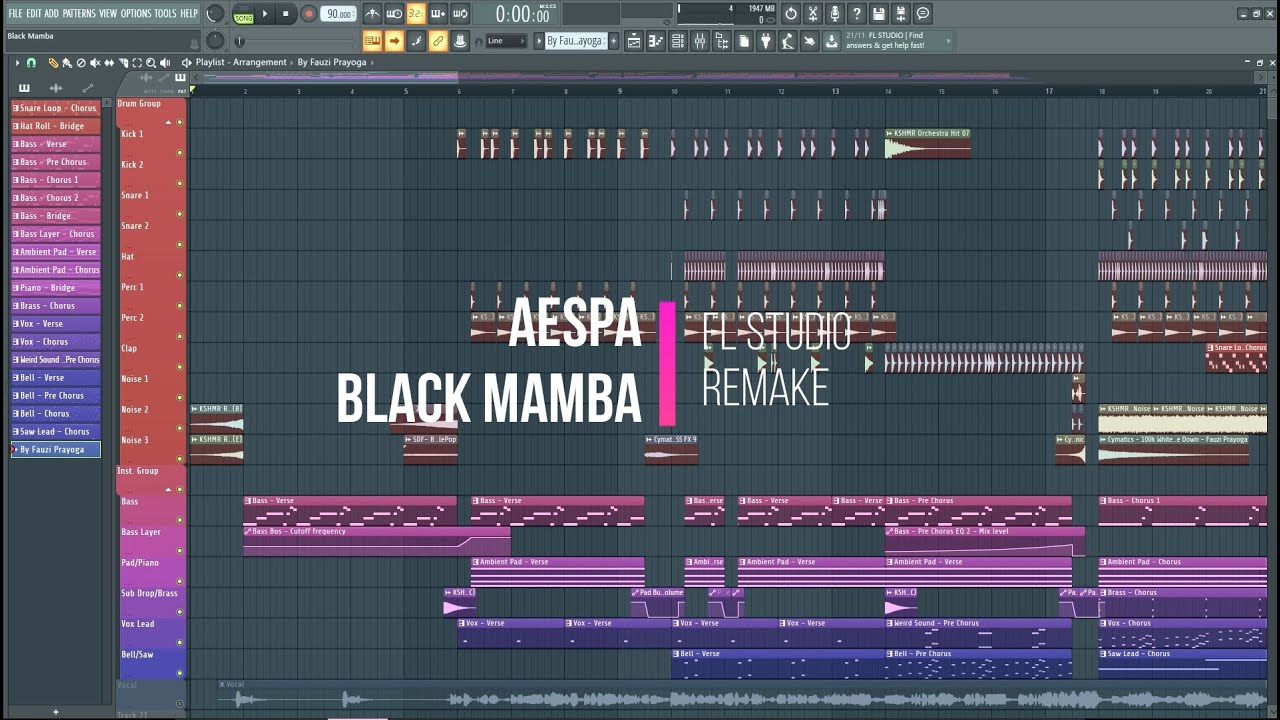This screenshot has height=720, width=1280.
Task: Open the VIEW menu
Action: pos(108,14)
